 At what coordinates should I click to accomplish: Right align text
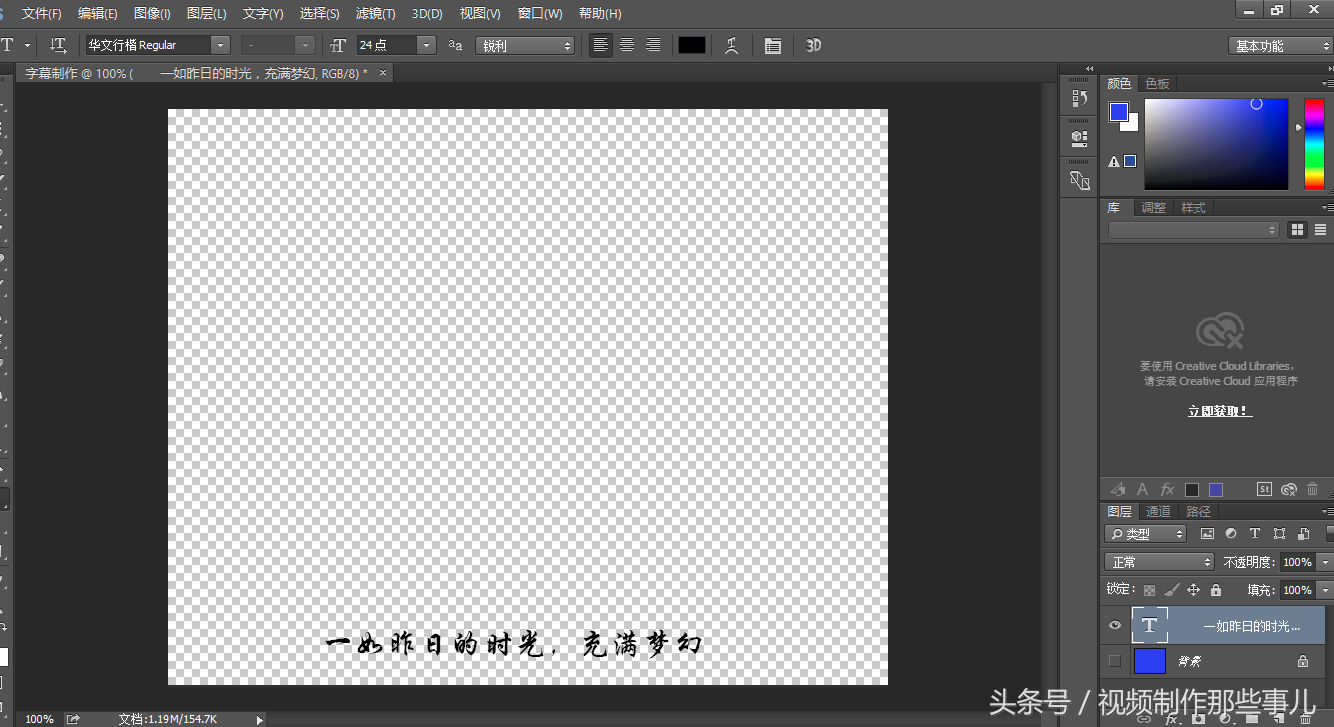[x=653, y=45]
